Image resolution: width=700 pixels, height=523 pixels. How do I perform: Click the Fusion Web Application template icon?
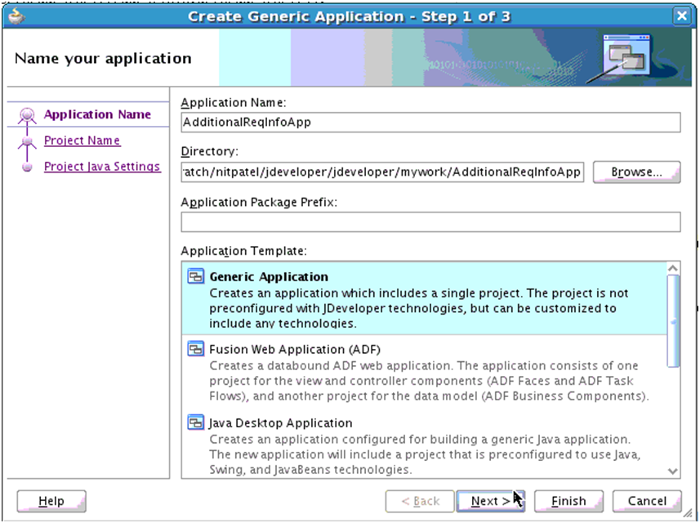[196, 349]
